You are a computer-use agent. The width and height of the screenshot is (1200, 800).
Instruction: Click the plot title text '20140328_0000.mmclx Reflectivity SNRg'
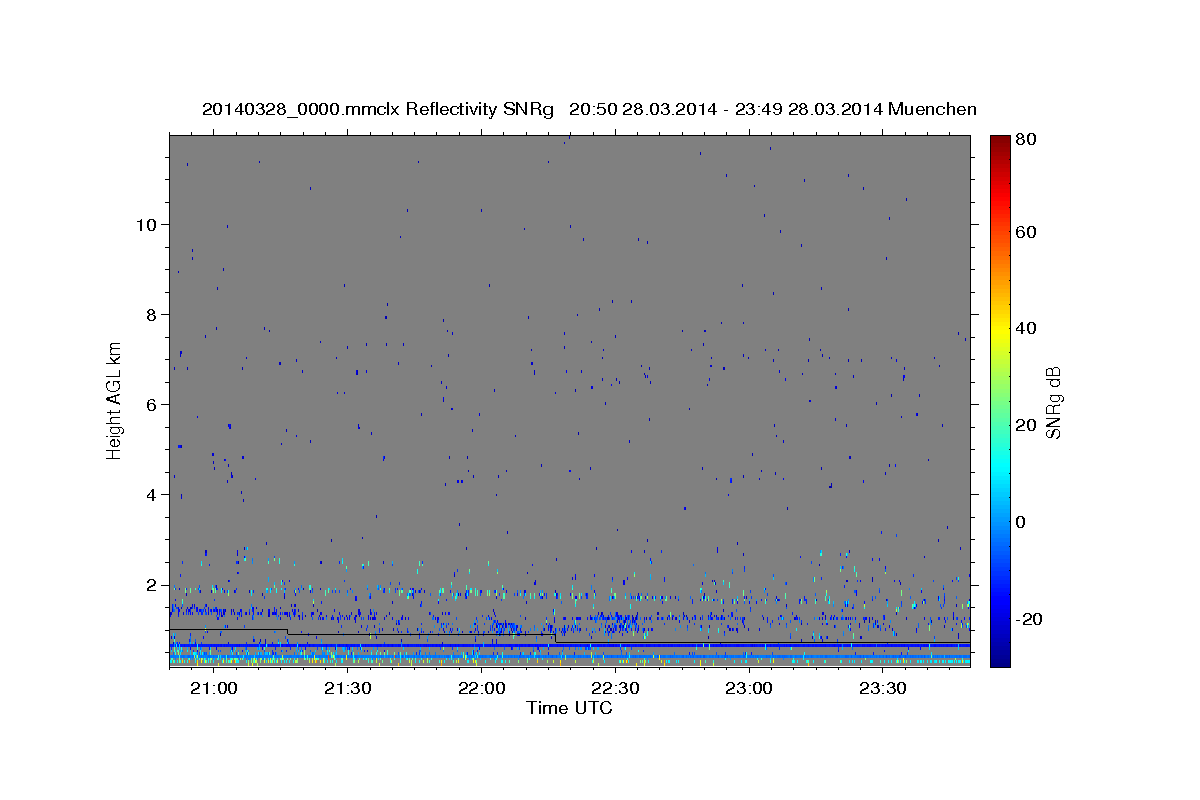[x=378, y=109]
